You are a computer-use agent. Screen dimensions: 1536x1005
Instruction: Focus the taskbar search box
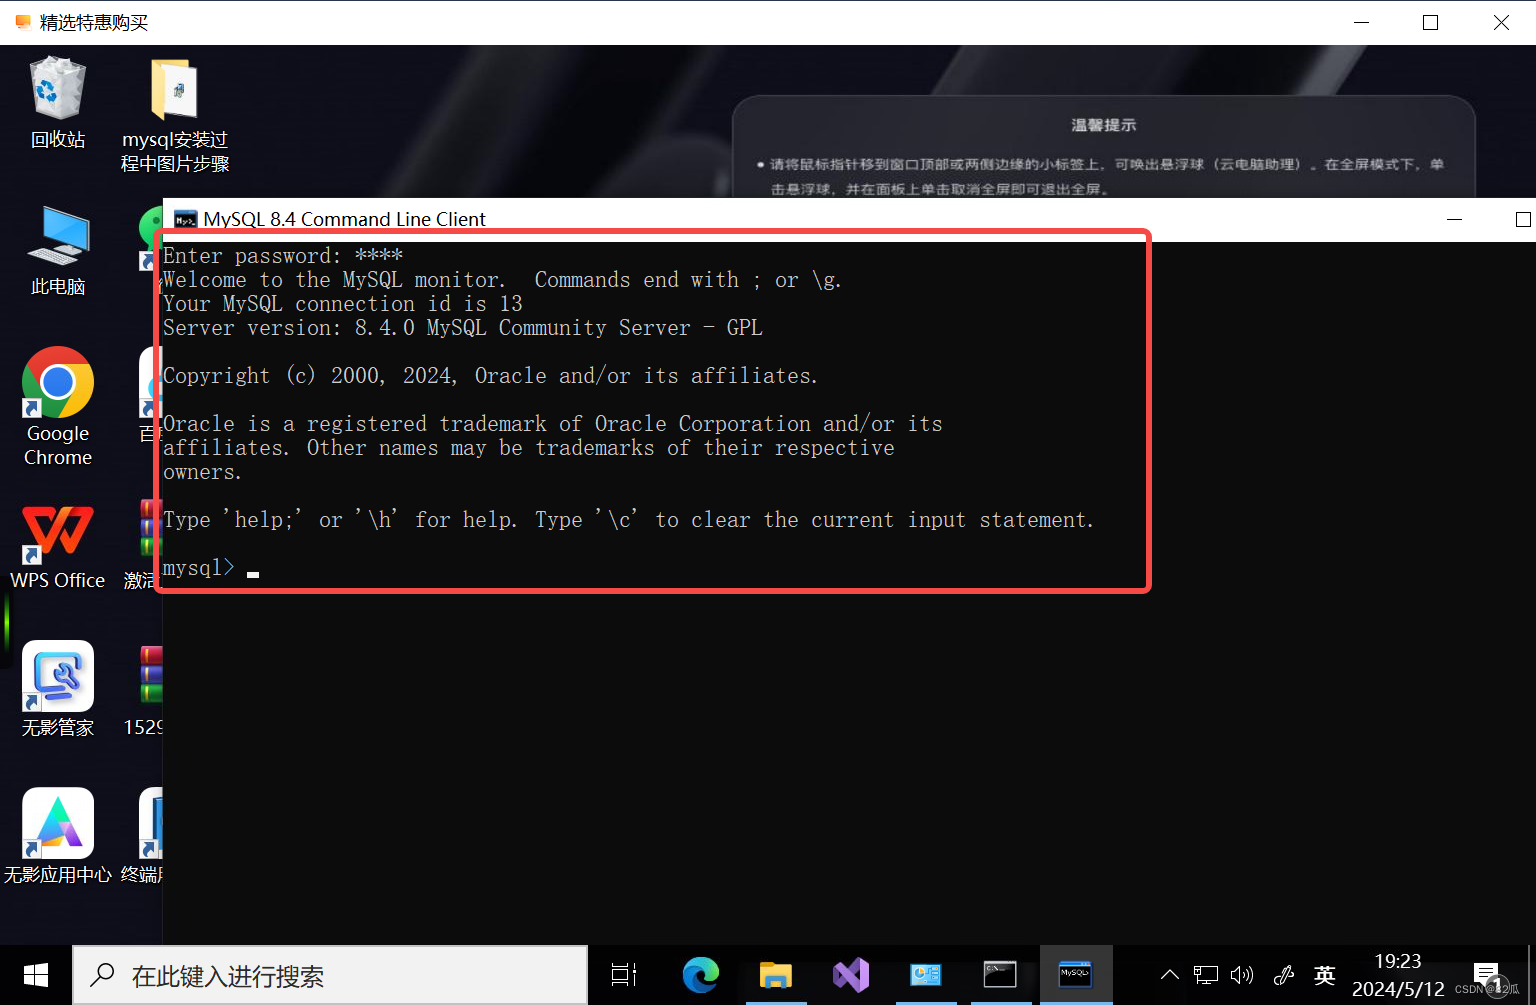(x=330, y=975)
